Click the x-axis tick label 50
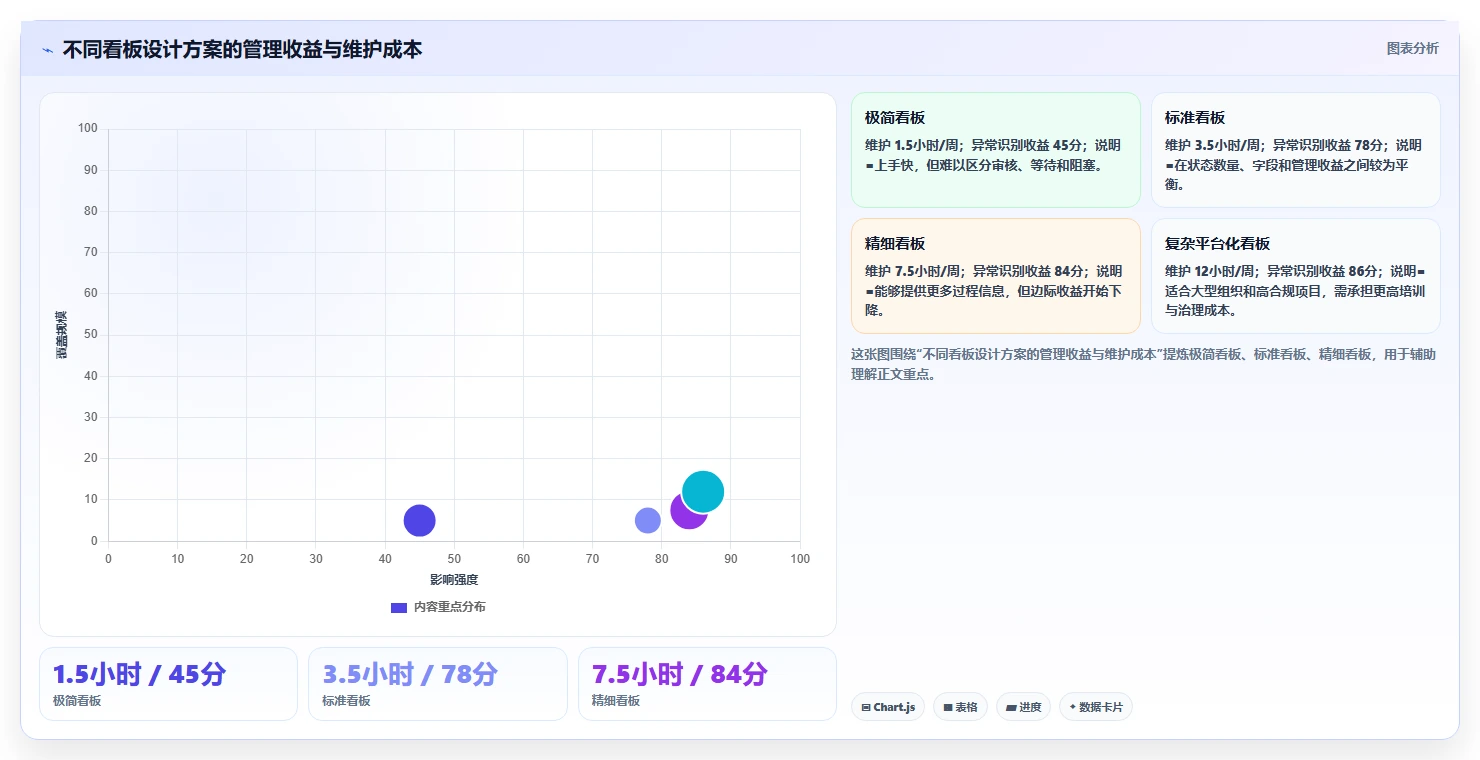 tap(454, 559)
